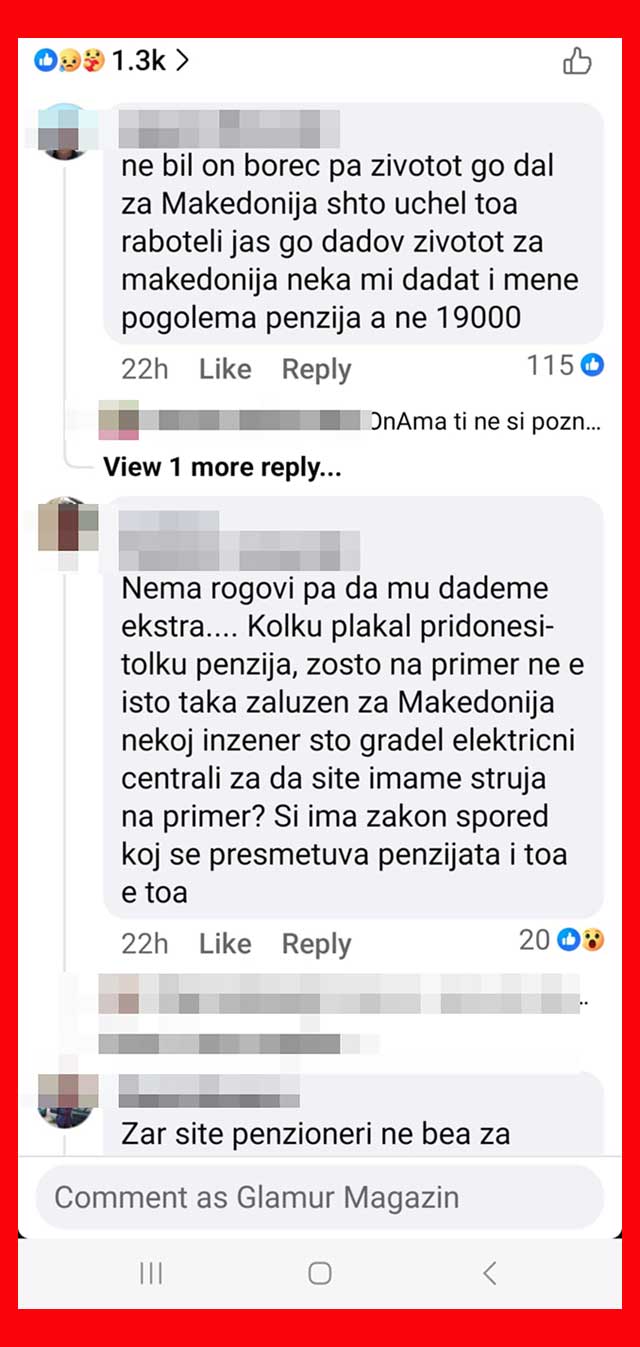Viewport: 640px width, 1347px height.
Task: Open Android recent apps button
Action: [151, 1273]
